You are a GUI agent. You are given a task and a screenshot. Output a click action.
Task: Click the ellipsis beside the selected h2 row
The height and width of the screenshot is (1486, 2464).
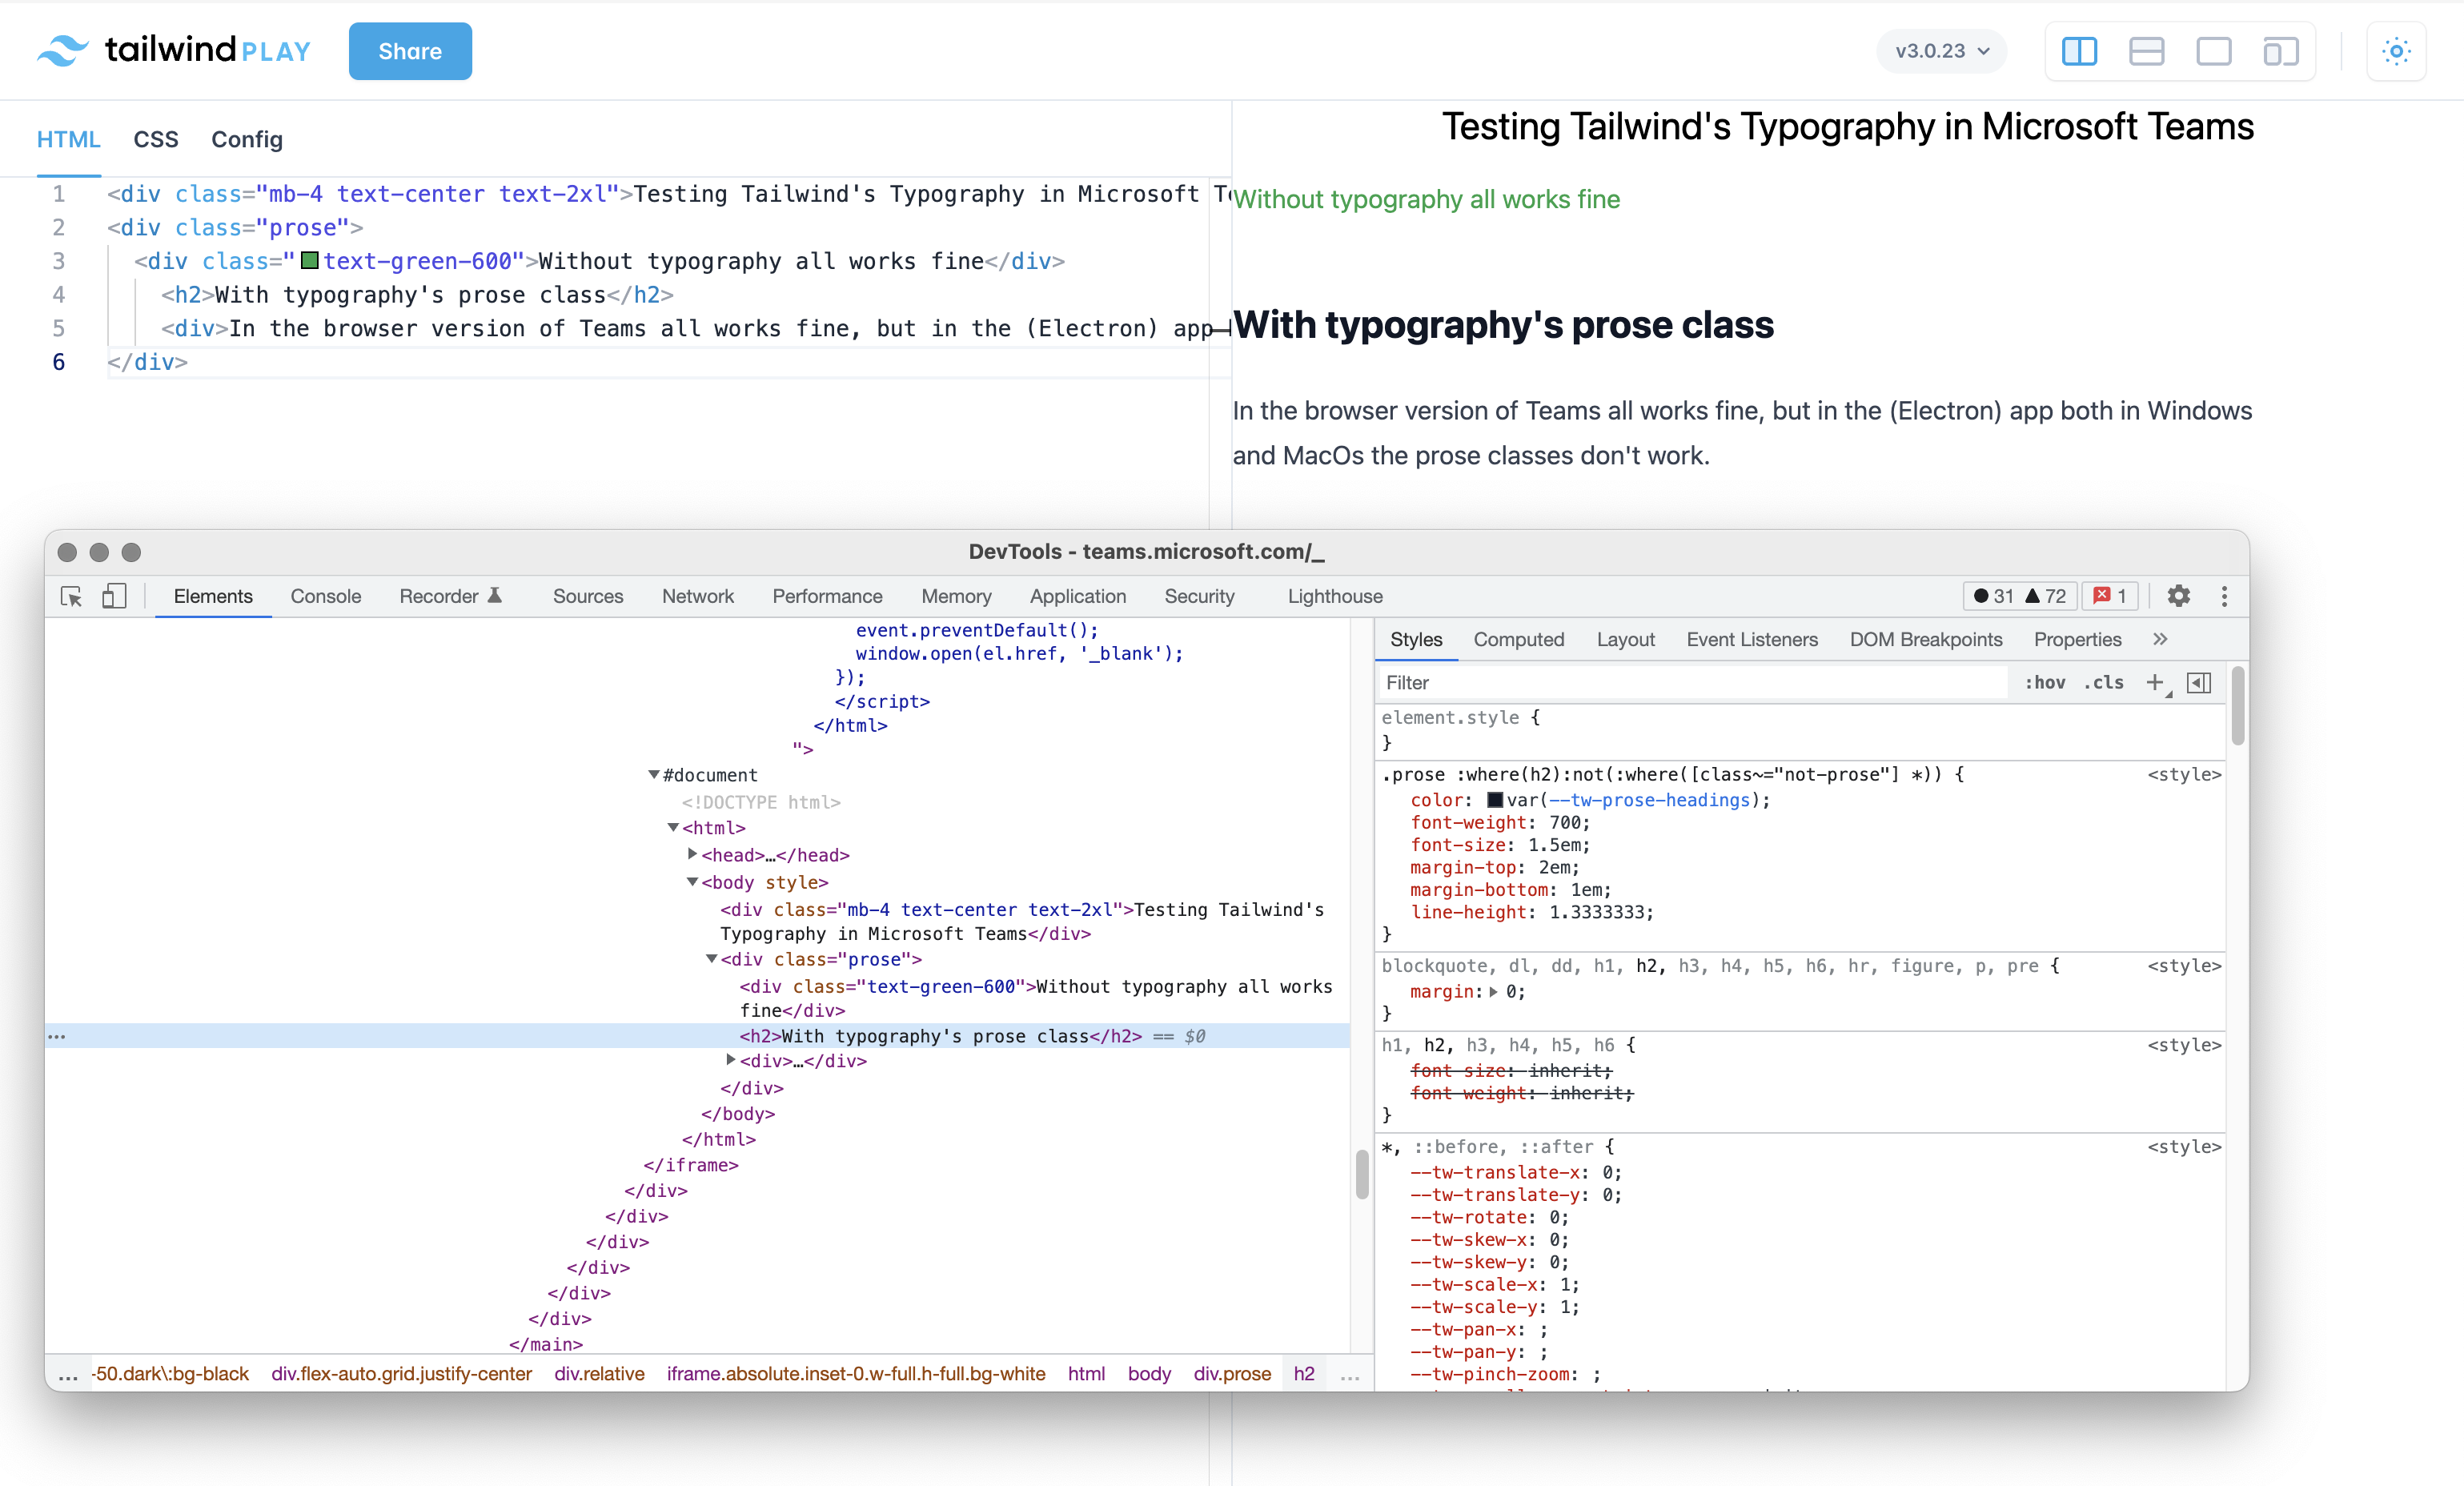pyautogui.click(x=57, y=1036)
